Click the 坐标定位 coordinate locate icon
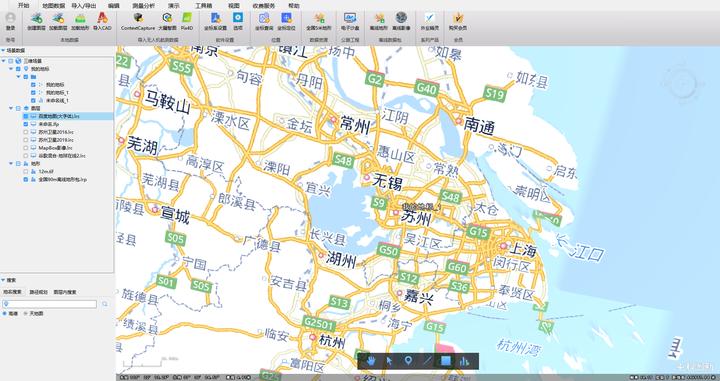This screenshot has height=381, width=720. (286, 18)
